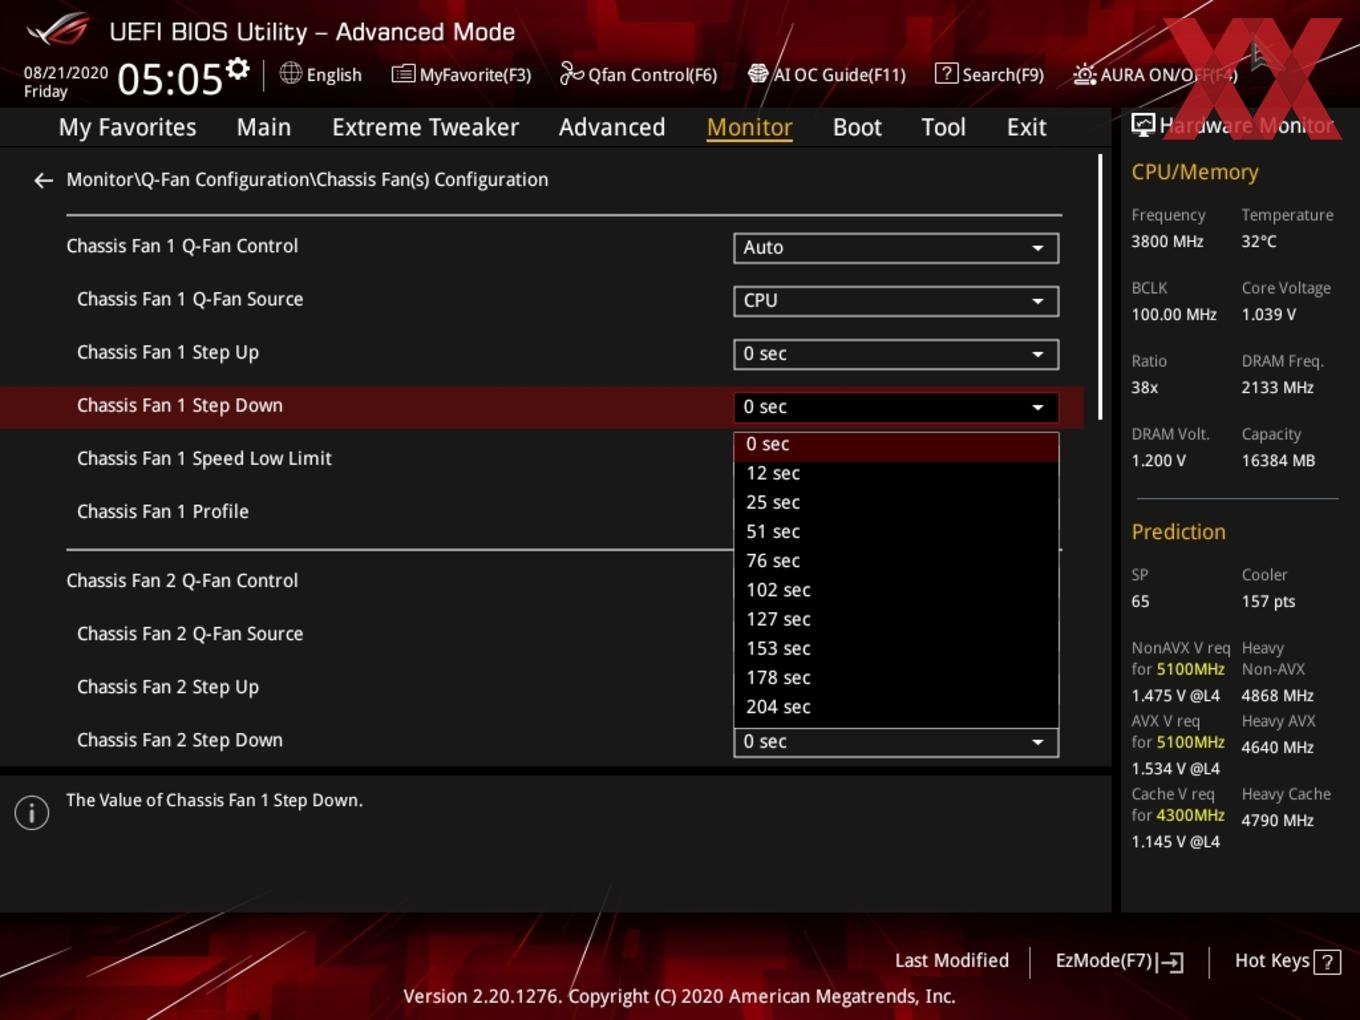Screen dimensions: 1360x1020
Task: Click the English language globe icon
Action: 291,73
